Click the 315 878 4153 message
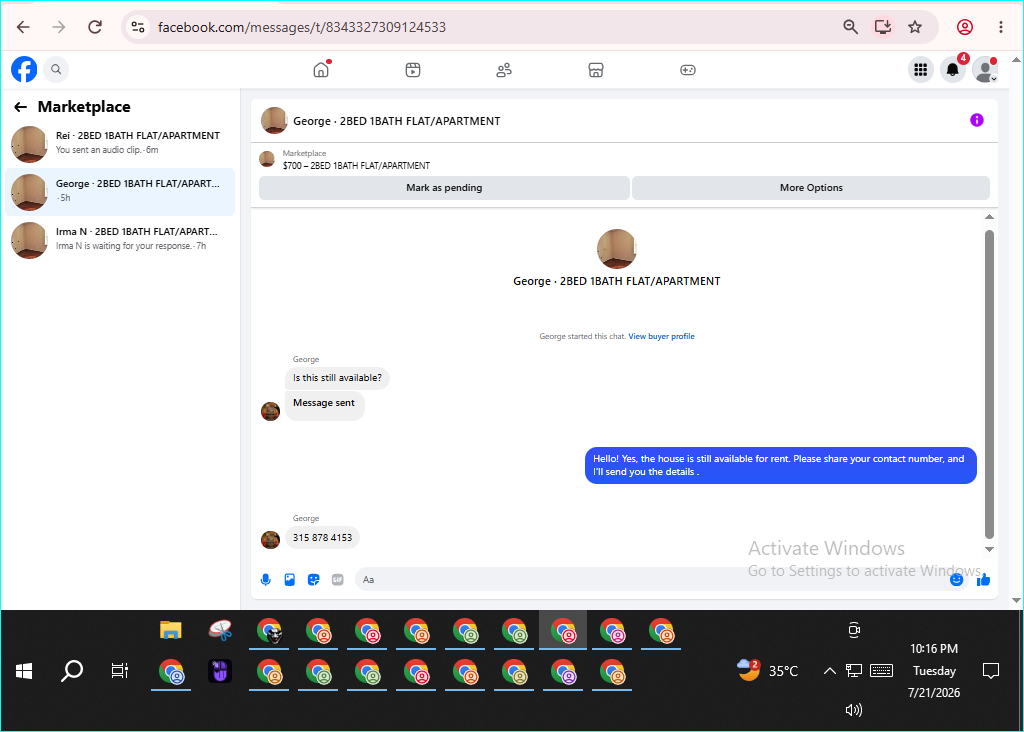Screen dimensions: 1024x732 tap(323, 538)
